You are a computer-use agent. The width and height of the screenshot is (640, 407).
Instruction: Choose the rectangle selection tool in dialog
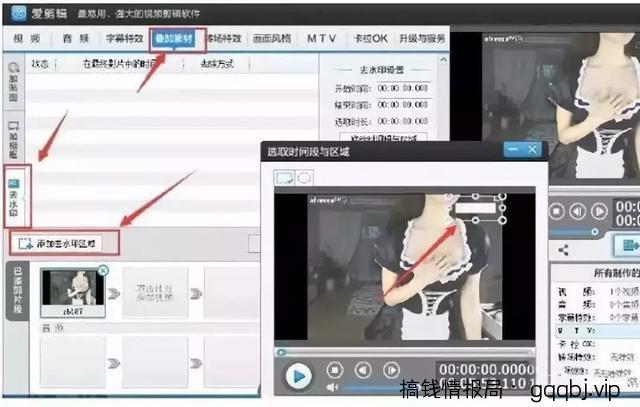[284, 178]
